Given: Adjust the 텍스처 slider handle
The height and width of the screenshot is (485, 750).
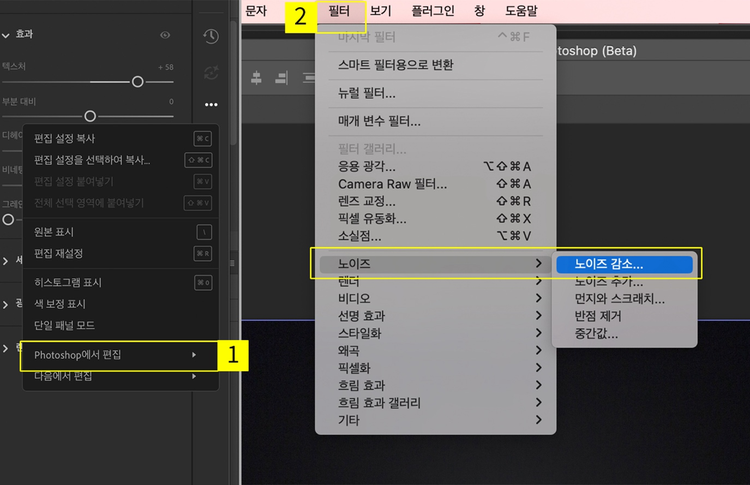Looking at the screenshot, I should [138, 82].
